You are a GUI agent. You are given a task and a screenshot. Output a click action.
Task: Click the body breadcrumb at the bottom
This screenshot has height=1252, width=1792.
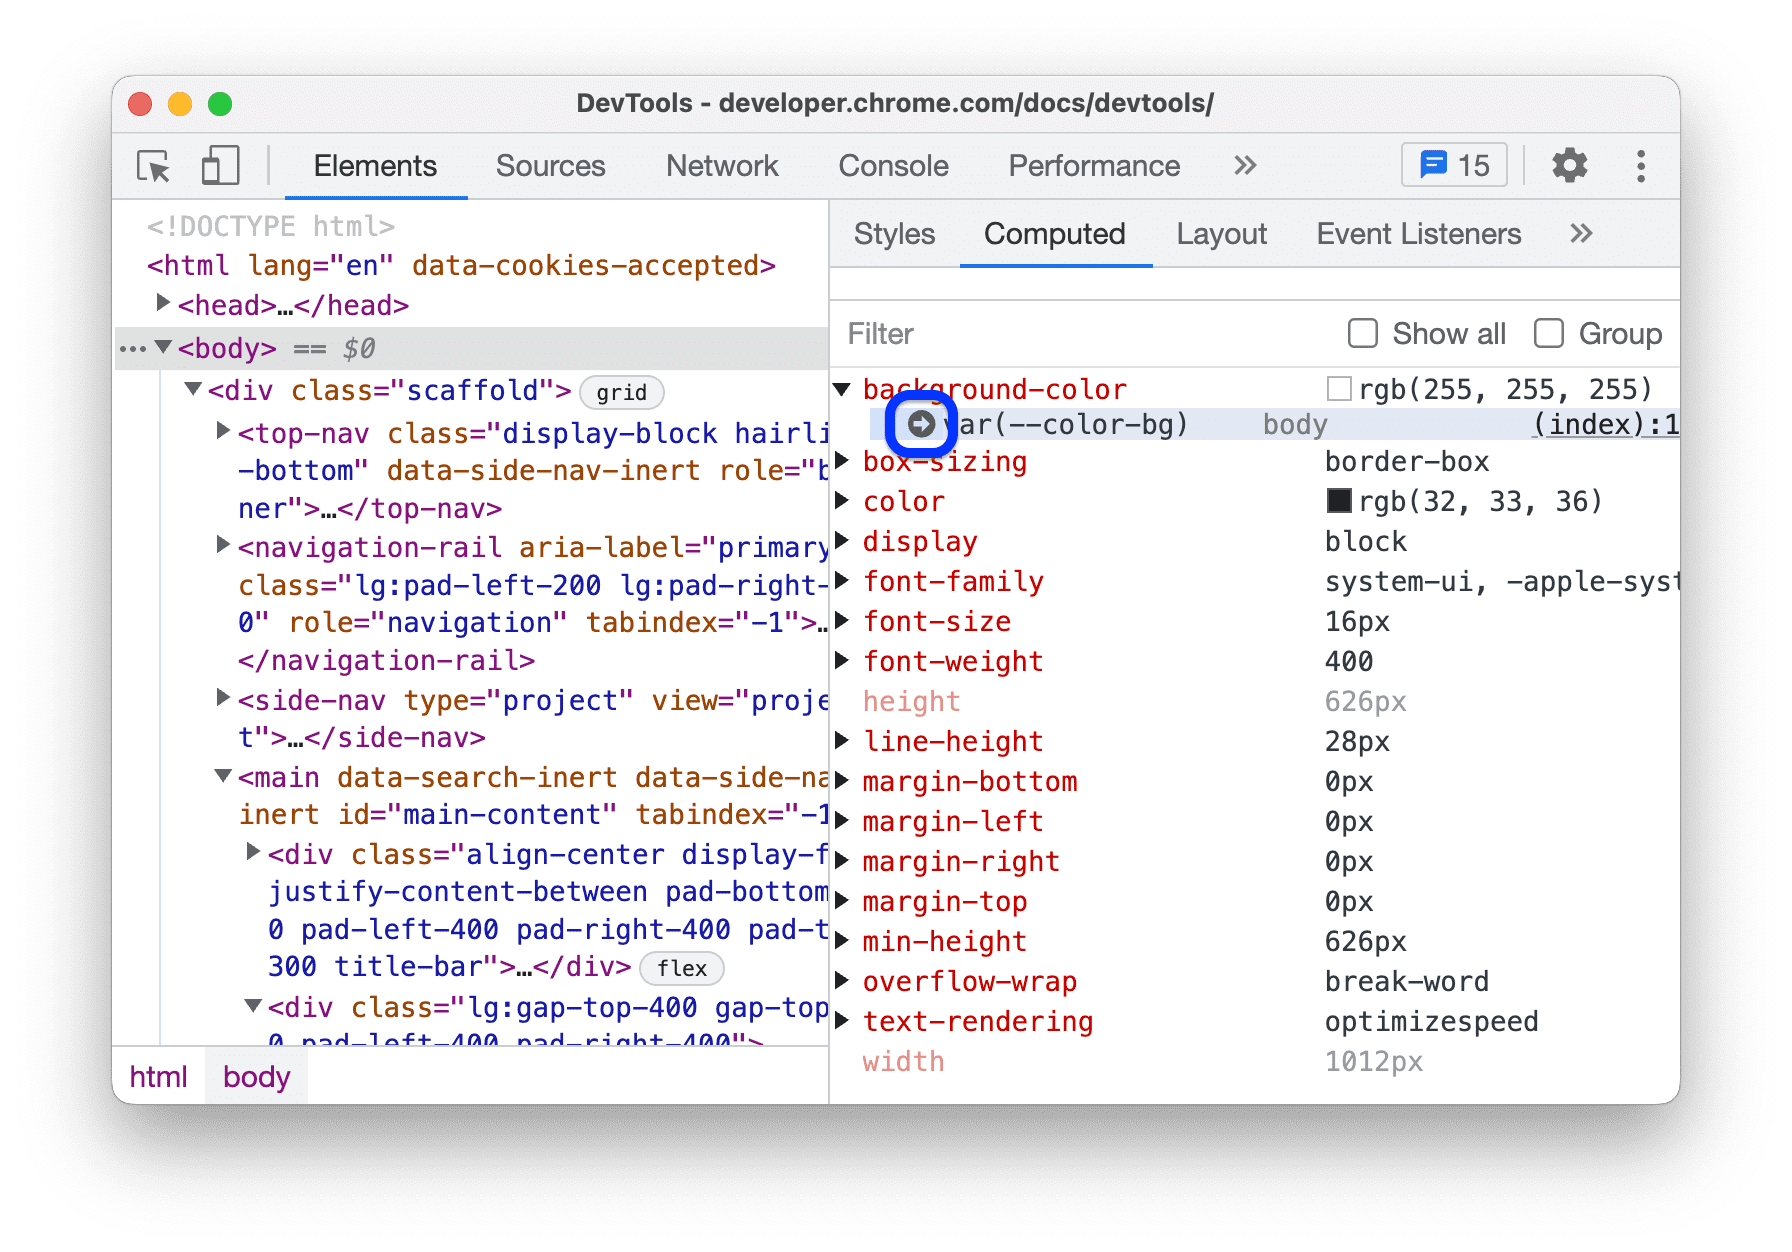[x=256, y=1076]
